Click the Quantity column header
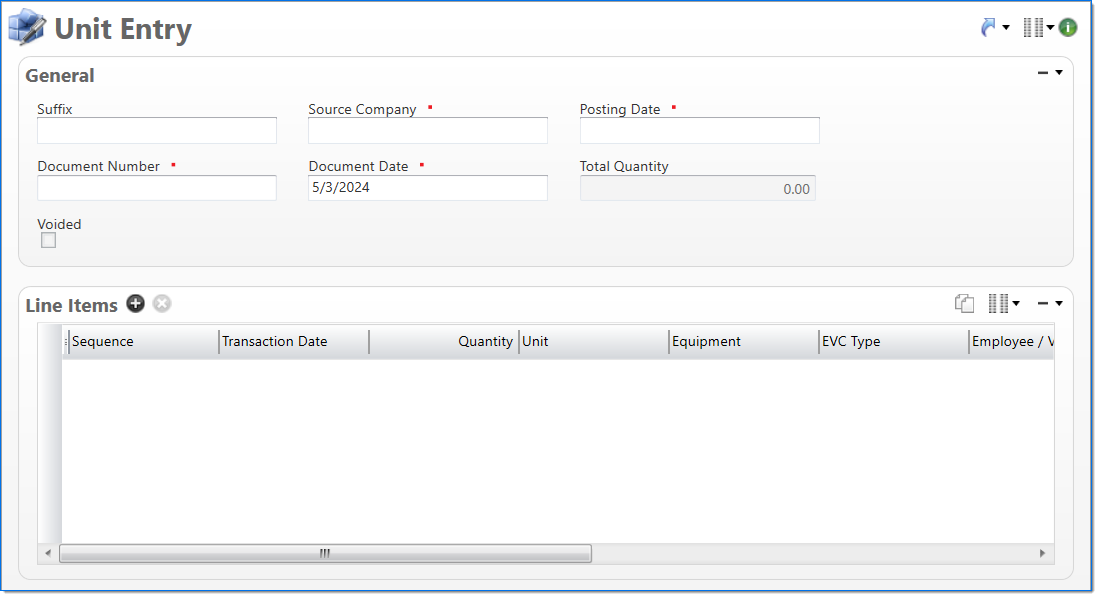 pos(444,342)
